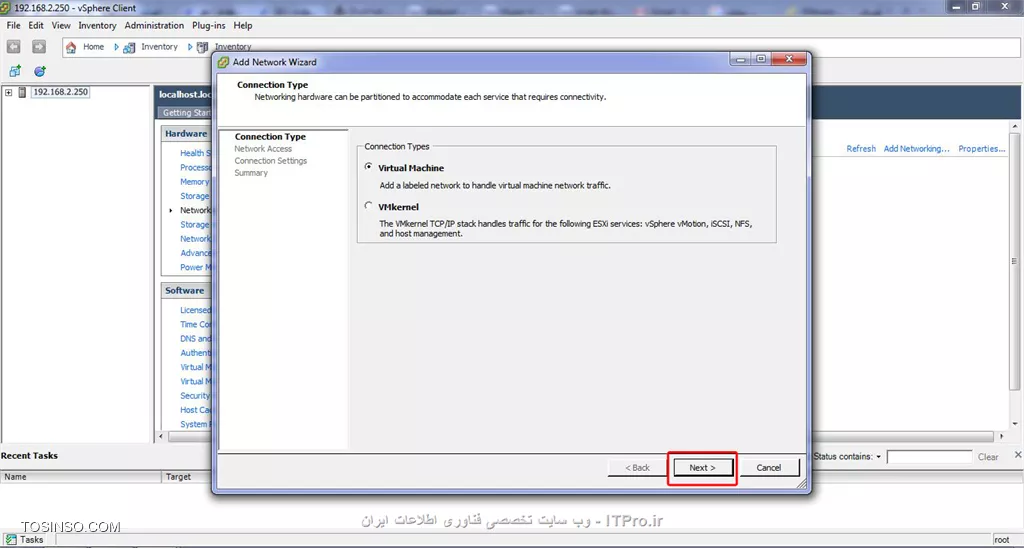The height and width of the screenshot is (548, 1024).
Task: Click the globe-shaped toolbar icon beside it
Action: click(40, 71)
